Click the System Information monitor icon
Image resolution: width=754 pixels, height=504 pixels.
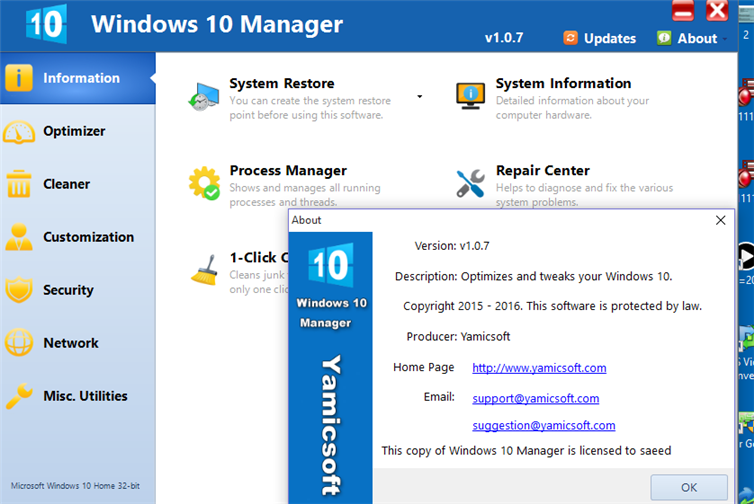coord(470,98)
